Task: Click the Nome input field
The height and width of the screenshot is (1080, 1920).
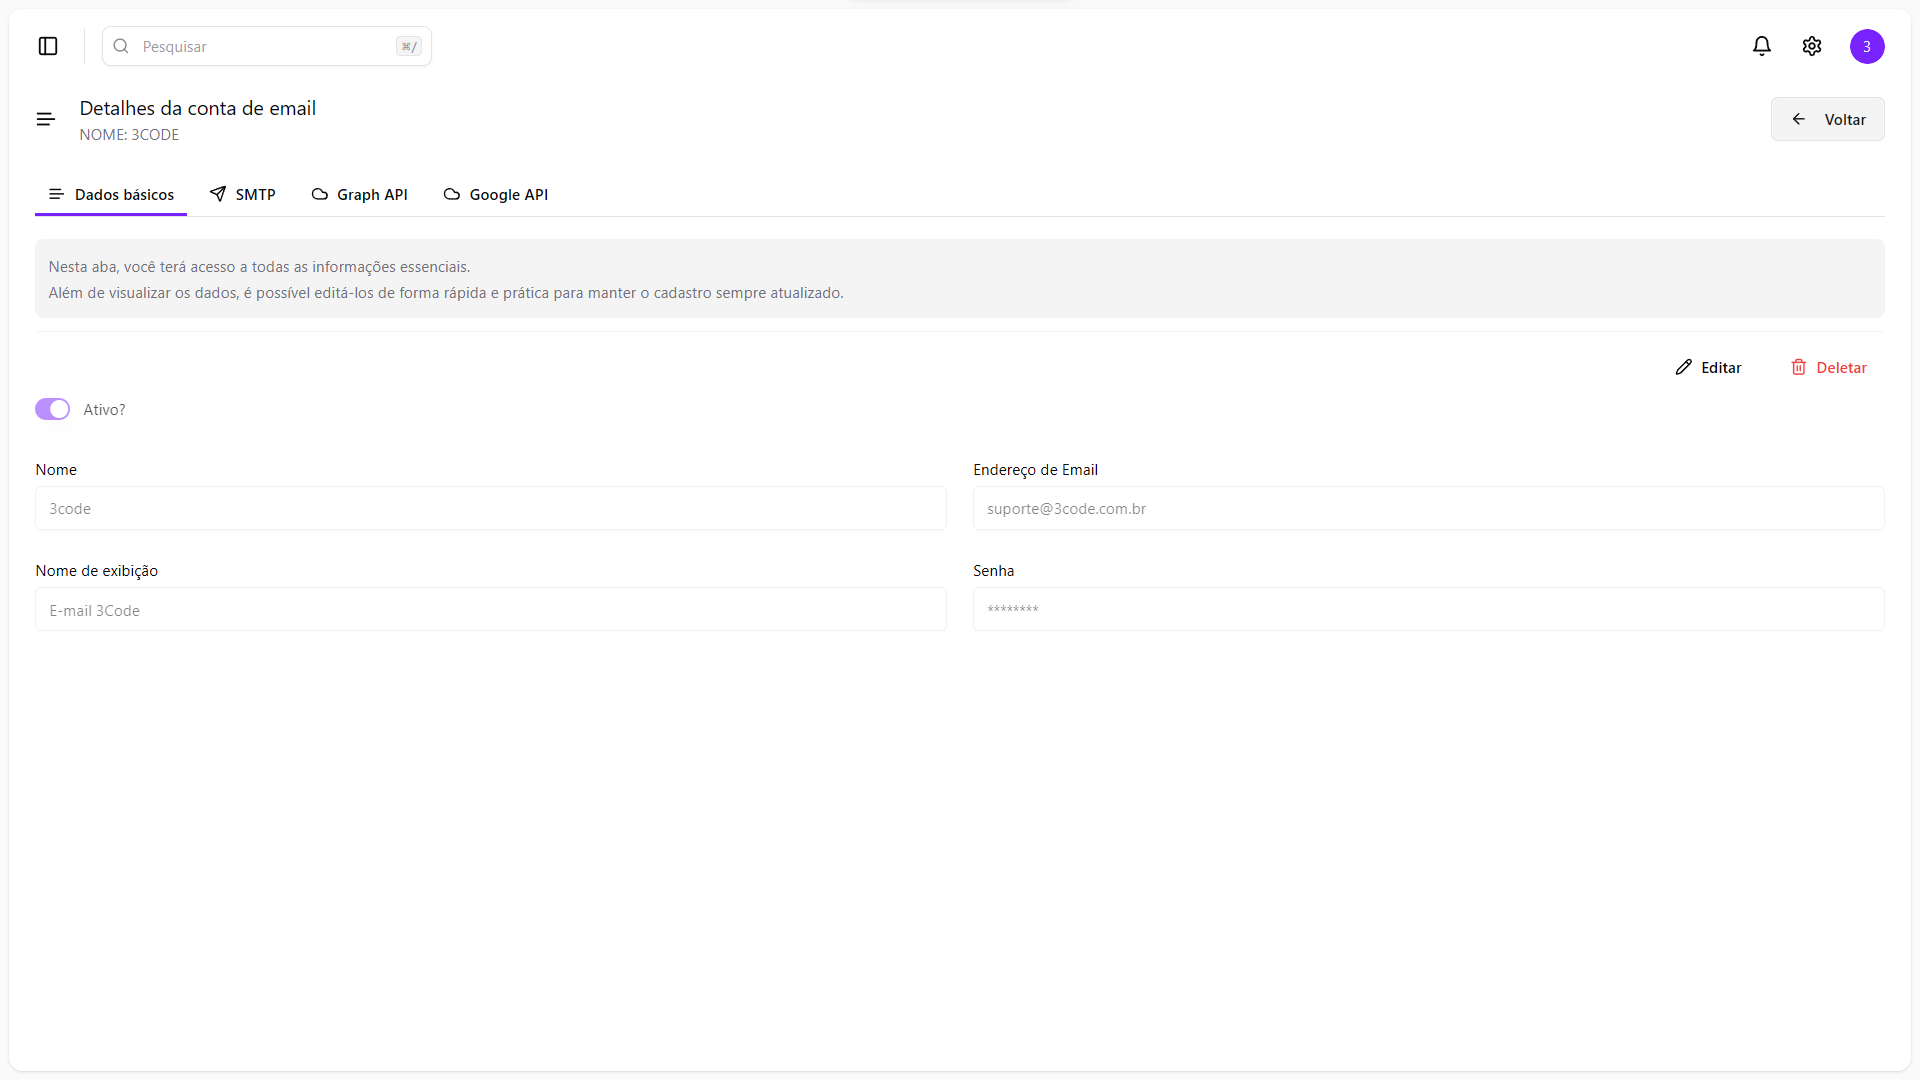Action: pos(490,508)
